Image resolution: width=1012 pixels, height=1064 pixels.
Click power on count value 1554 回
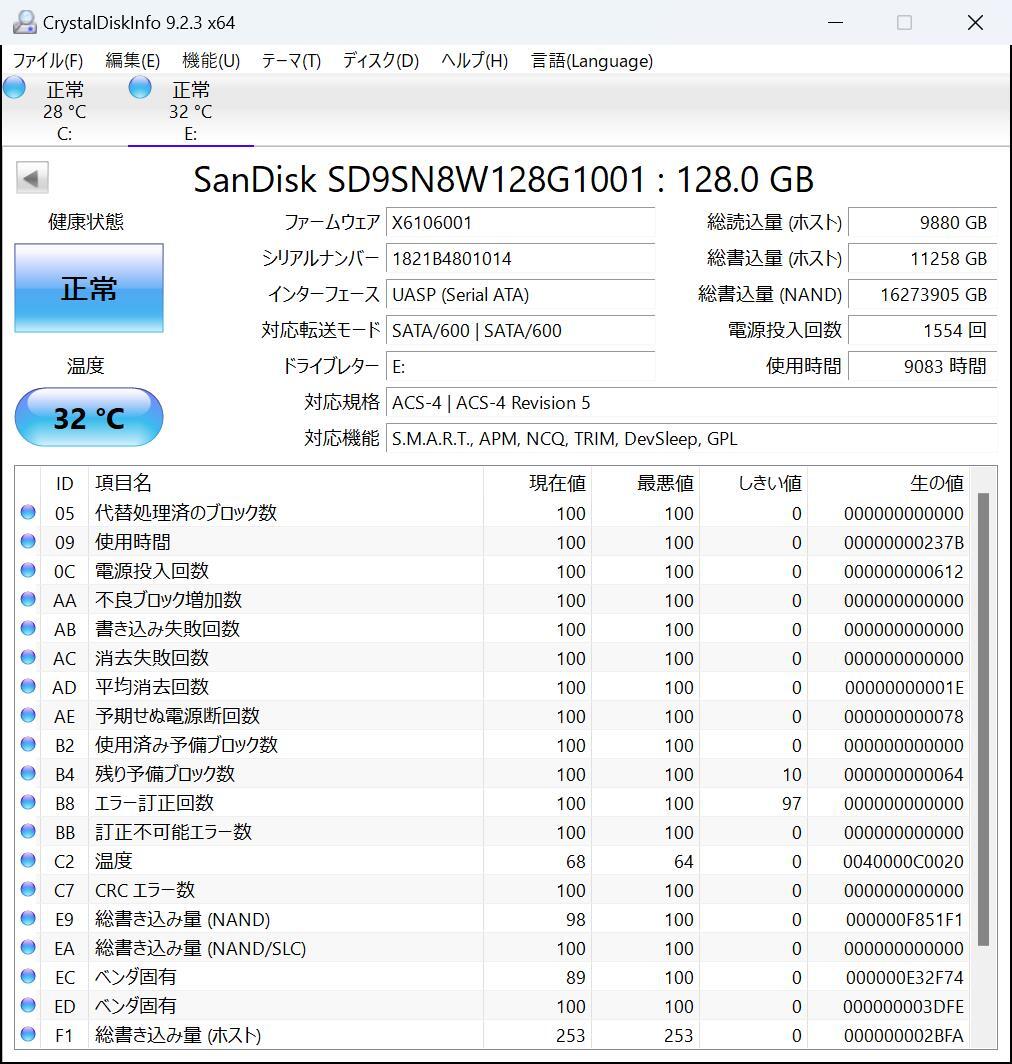coord(922,330)
